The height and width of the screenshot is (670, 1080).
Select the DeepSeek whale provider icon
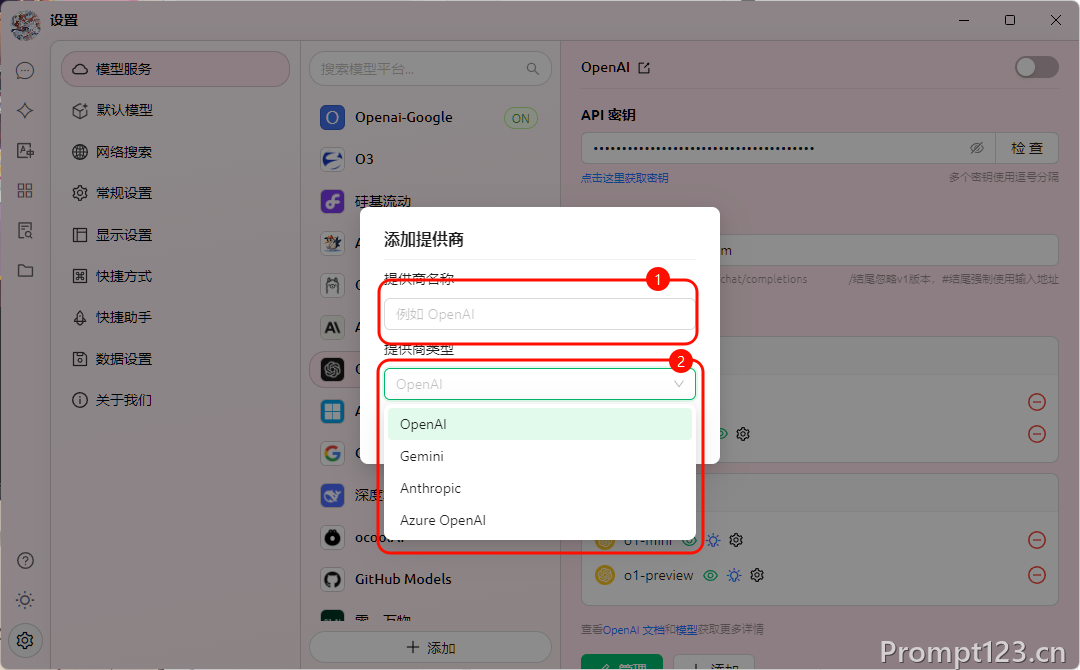click(332, 495)
